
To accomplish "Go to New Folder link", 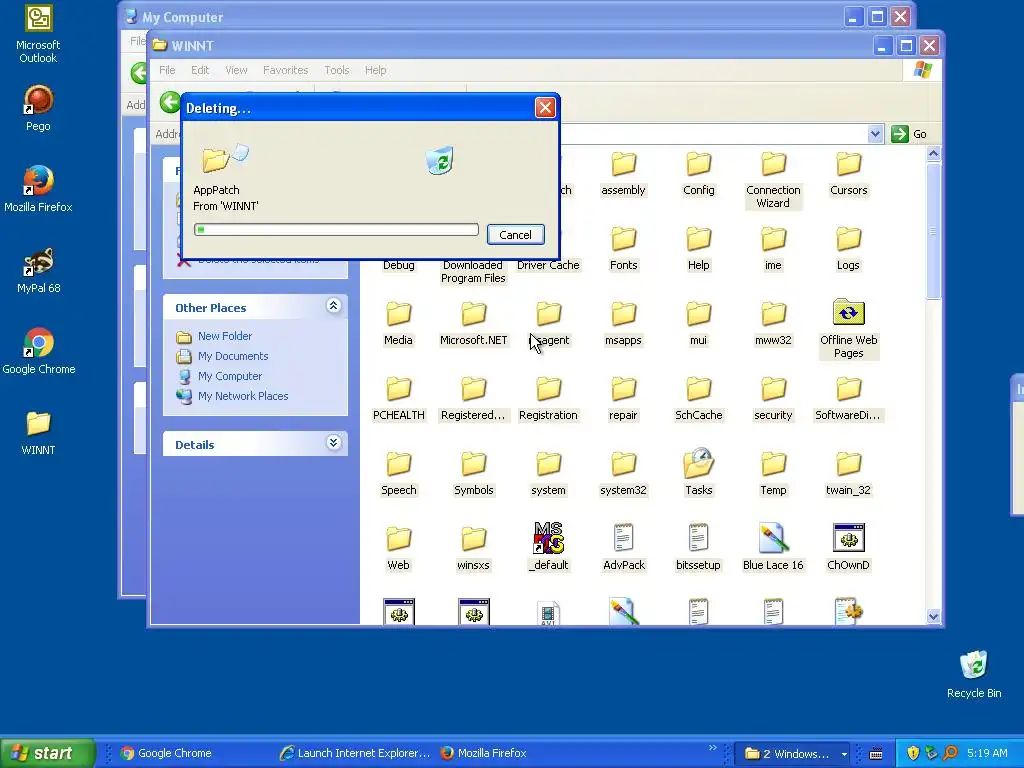I will [225, 336].
